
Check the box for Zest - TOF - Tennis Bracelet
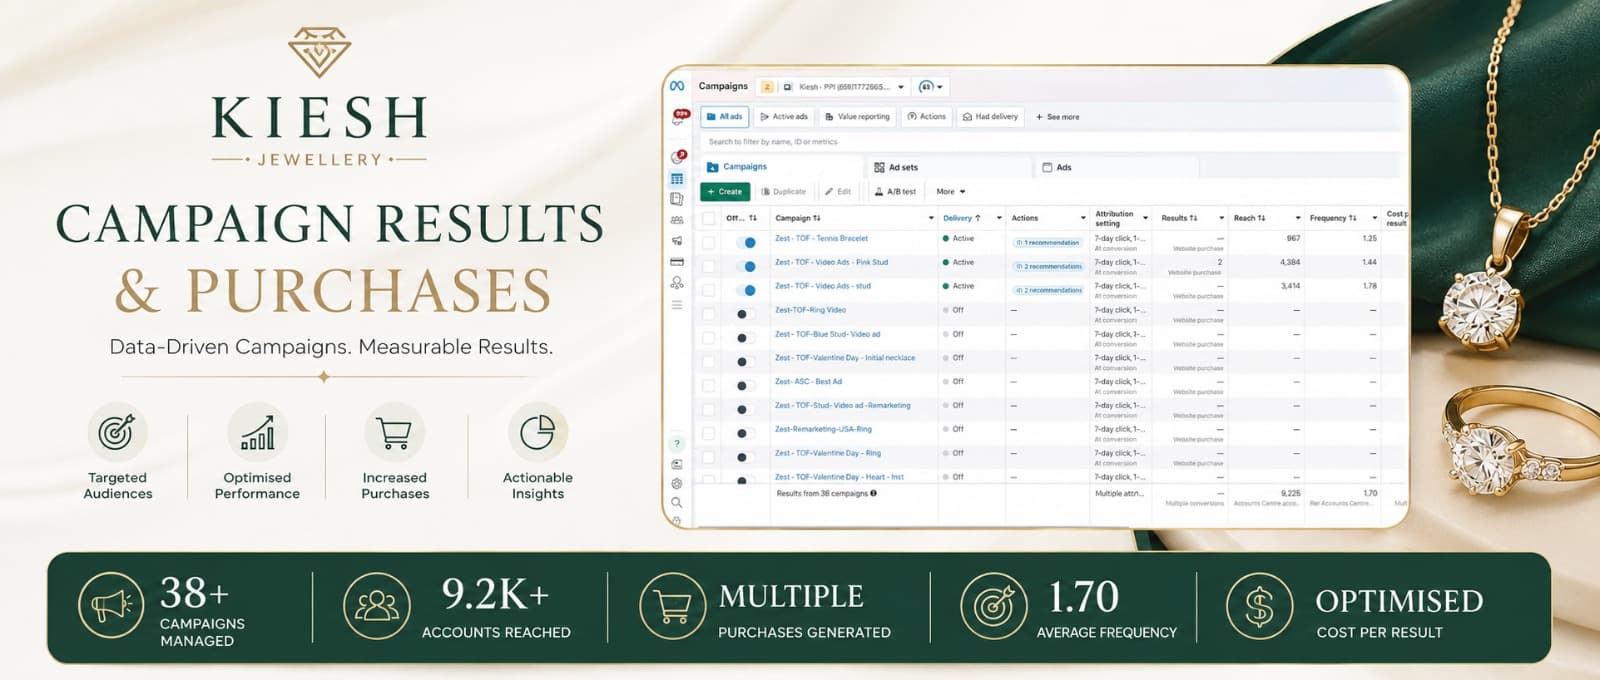pos(708,242)
